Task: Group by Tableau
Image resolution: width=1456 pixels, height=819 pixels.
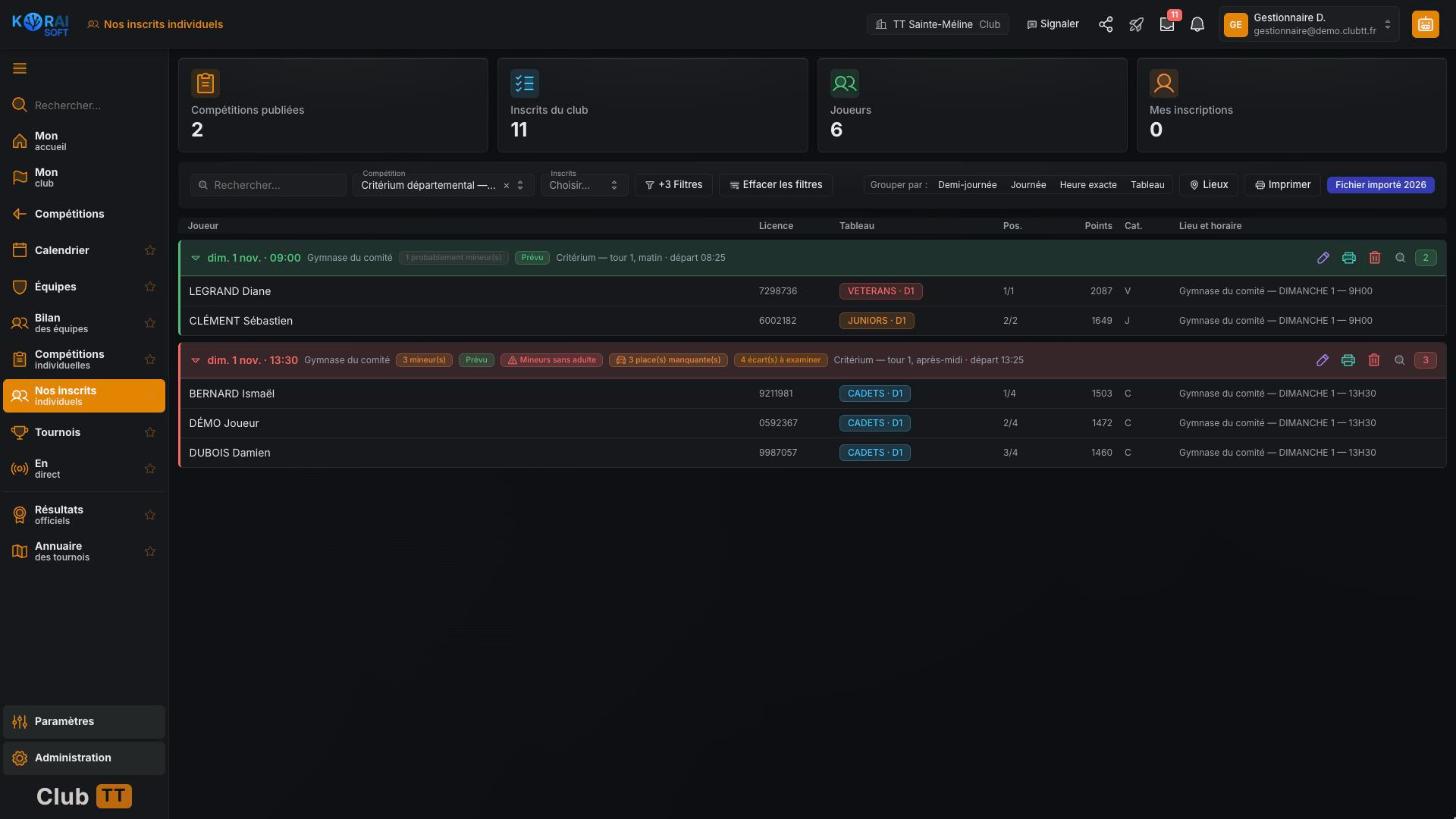Action: tap(1147, 185)
